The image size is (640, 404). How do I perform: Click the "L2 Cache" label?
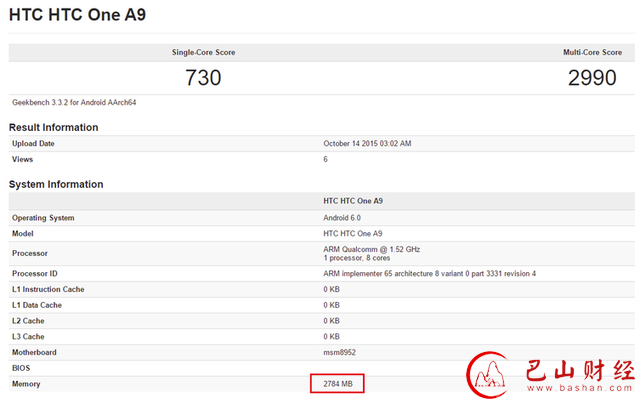click(x=28, y=321)
